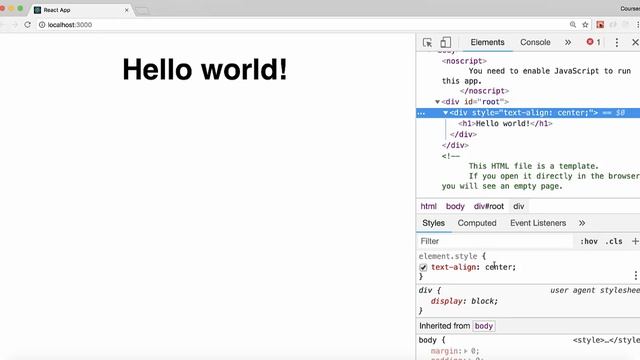Select the noscript opening tag
This screenshot has width=640, height=360.
[464, 61]
